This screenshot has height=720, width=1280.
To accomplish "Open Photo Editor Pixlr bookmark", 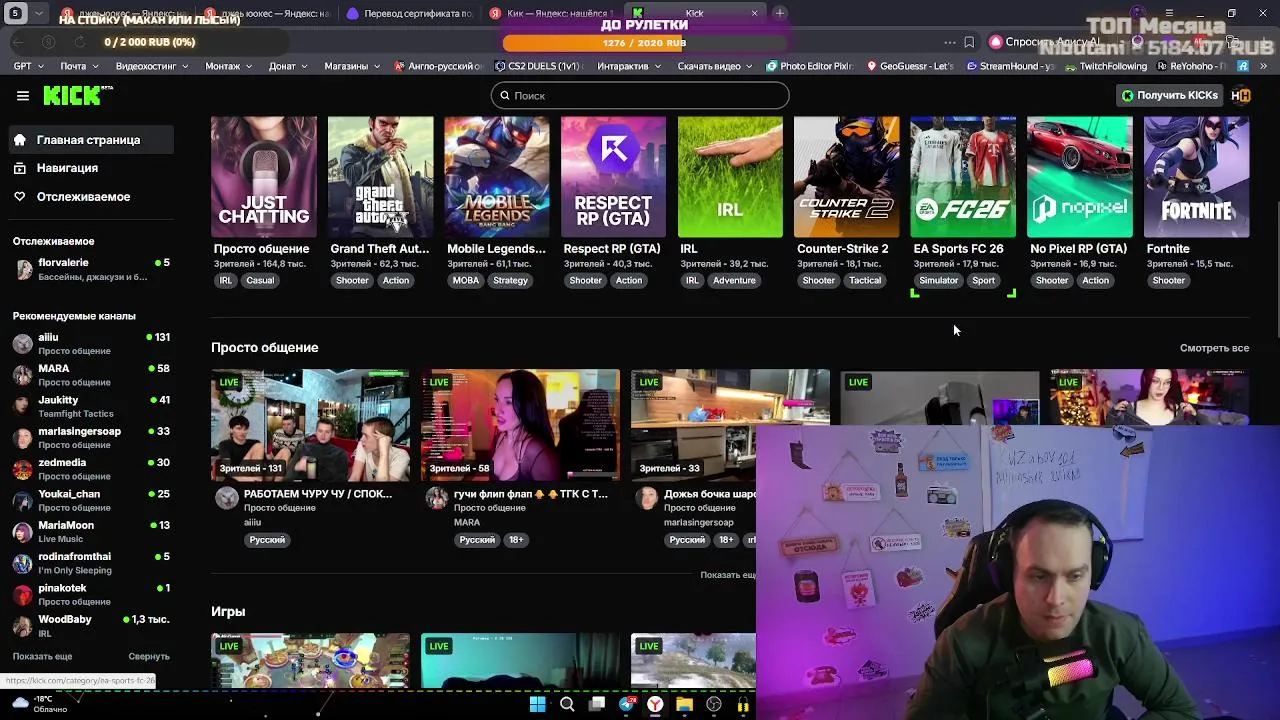I will click(x=808, y=66).
